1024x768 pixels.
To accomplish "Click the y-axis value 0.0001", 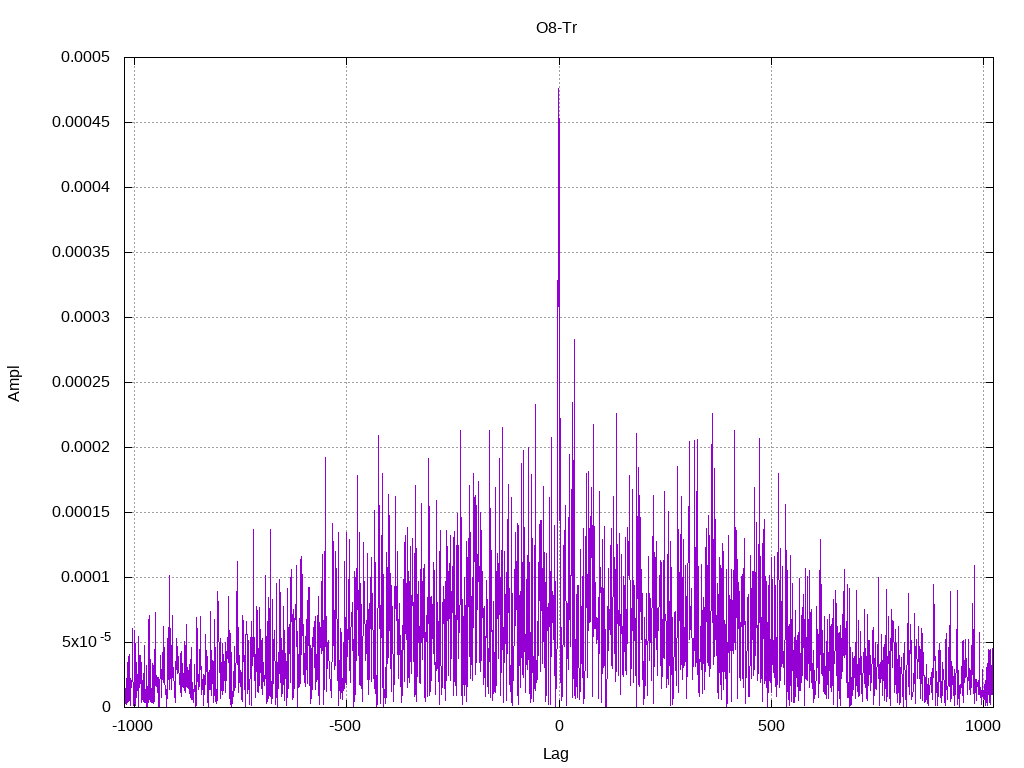I will pos(86,577).
